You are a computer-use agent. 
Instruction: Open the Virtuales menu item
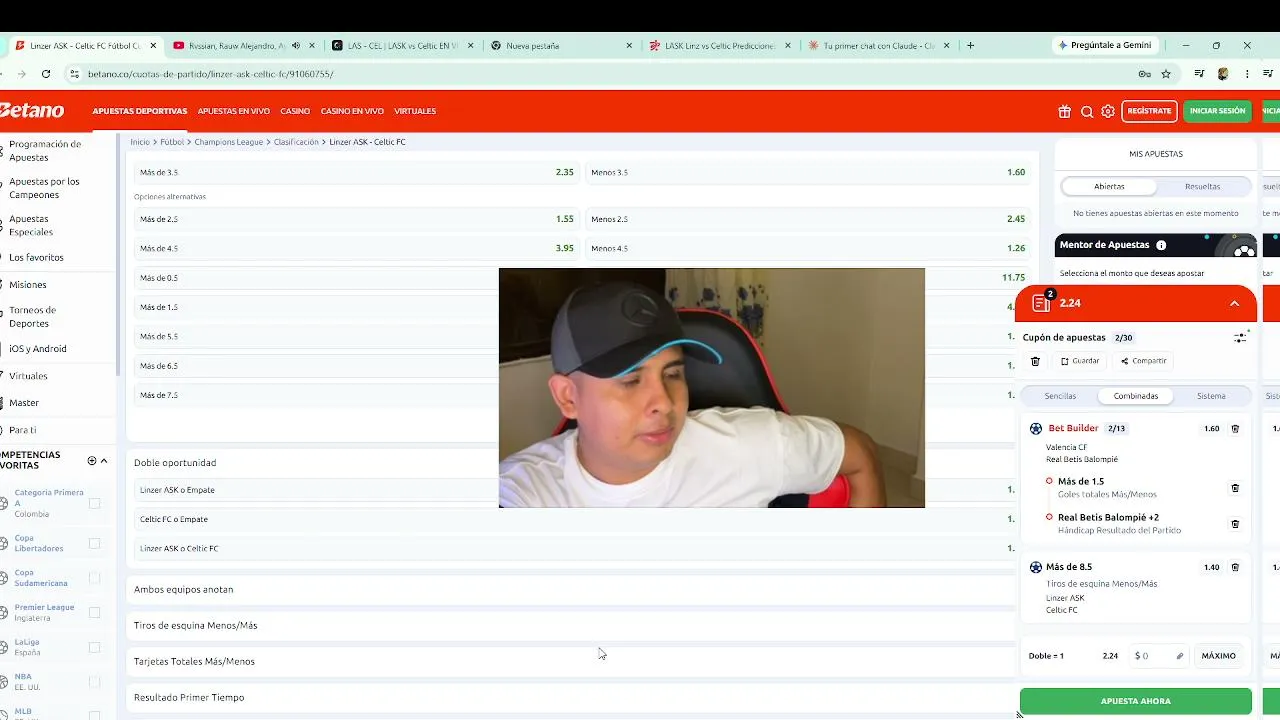click(x=415, y=111)
